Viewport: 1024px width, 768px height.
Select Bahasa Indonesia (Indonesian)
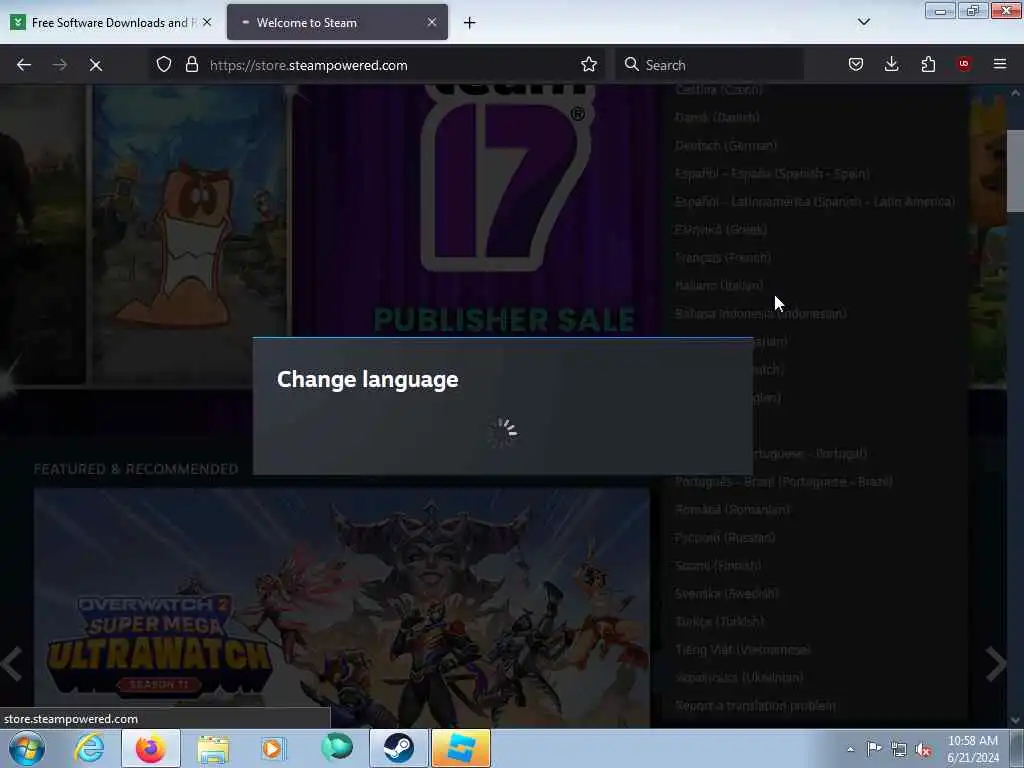pos(761,313)
